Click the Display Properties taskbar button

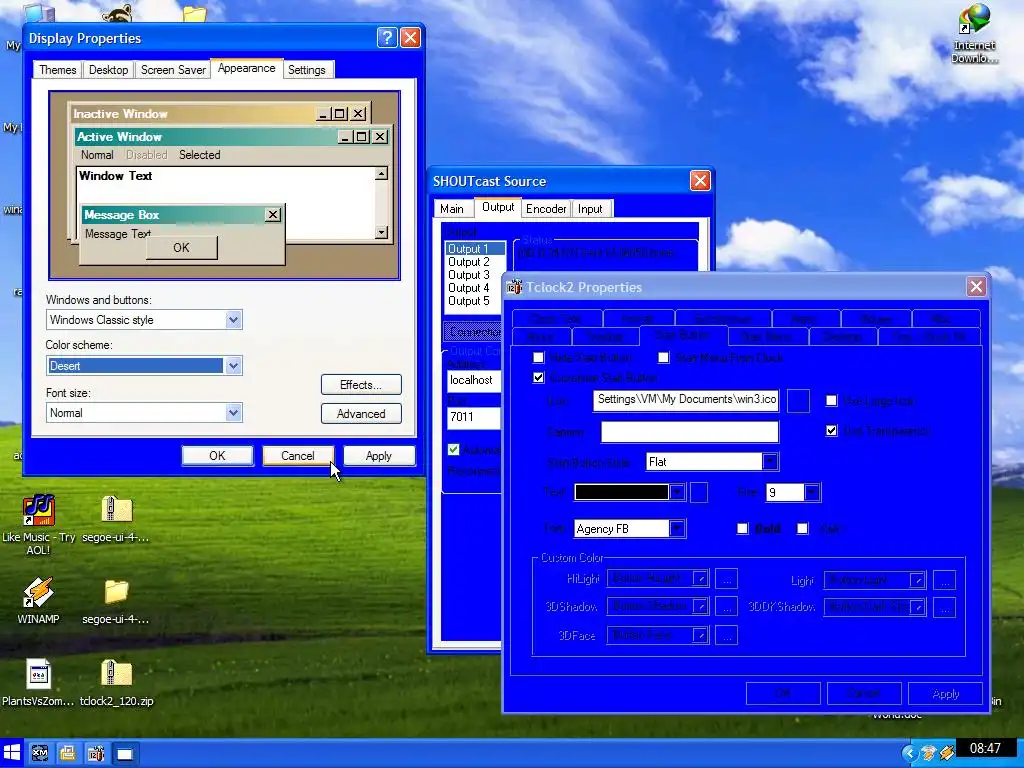point(125,754)
